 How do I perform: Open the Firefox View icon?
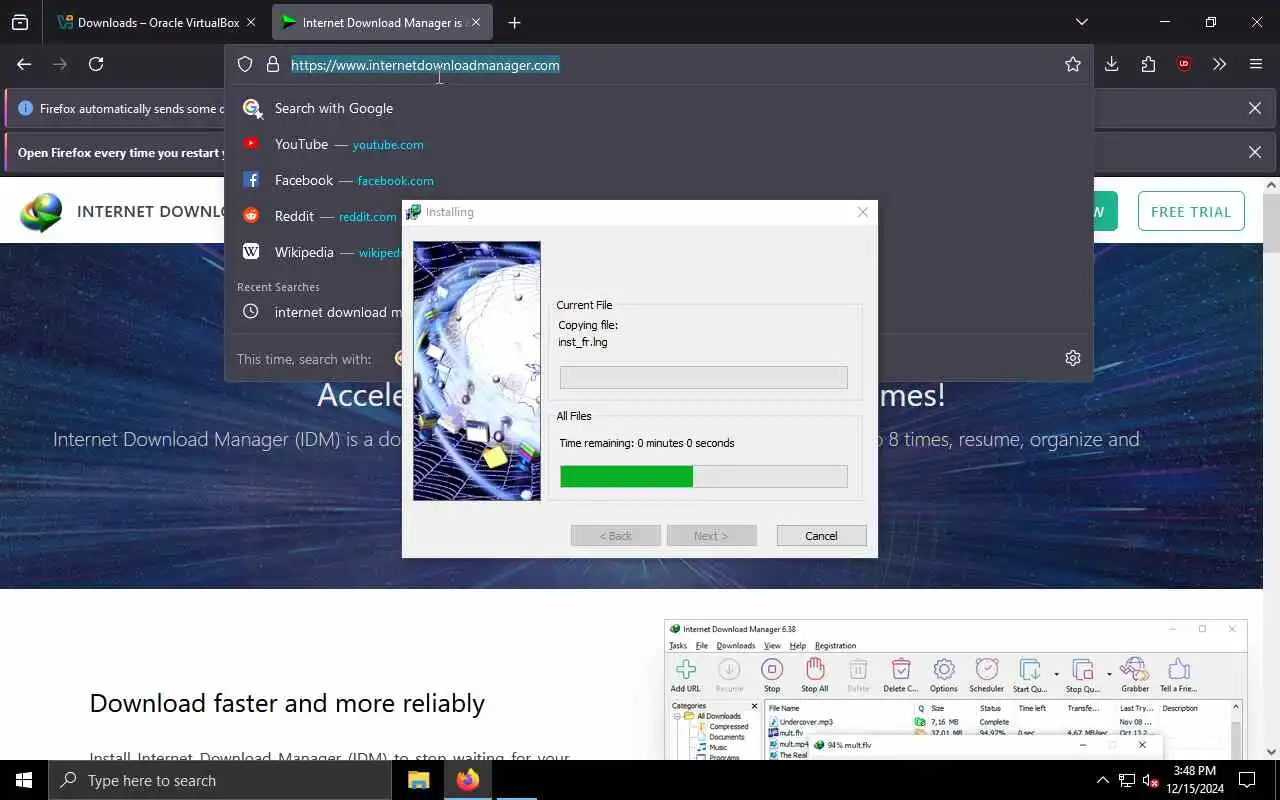(x=20, y=22)
